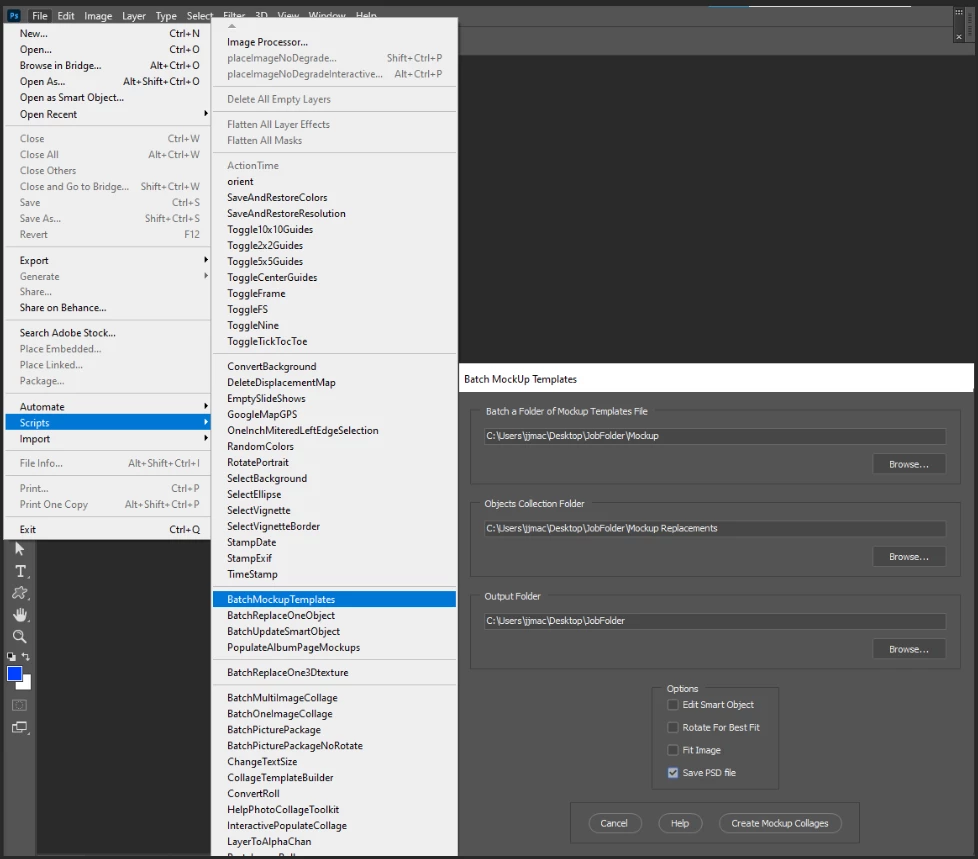
Task: Expand the Import submenu
Action: pos(107,439)
